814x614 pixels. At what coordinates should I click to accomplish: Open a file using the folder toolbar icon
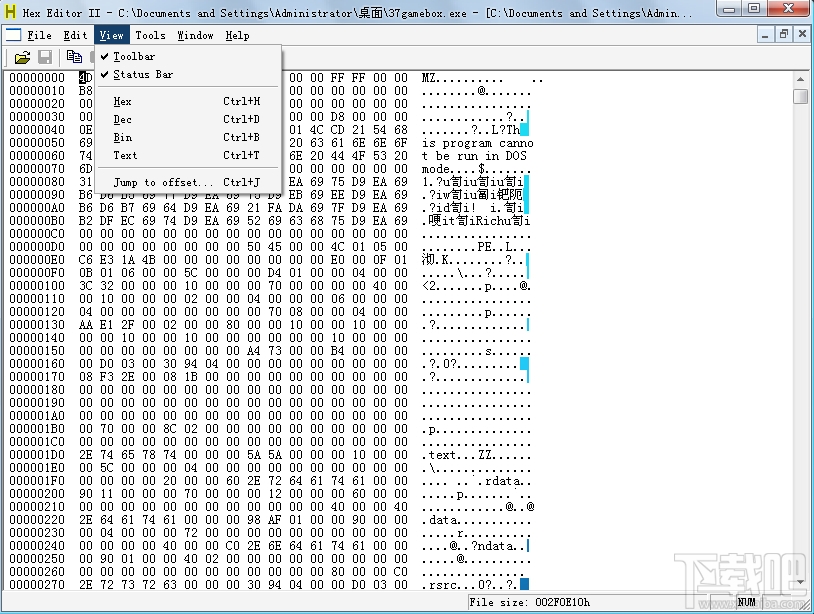coord(23,57)
